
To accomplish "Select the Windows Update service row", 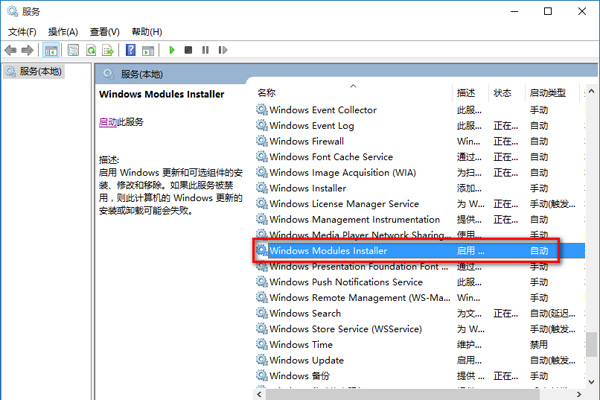I will click(x=306, y=360).
